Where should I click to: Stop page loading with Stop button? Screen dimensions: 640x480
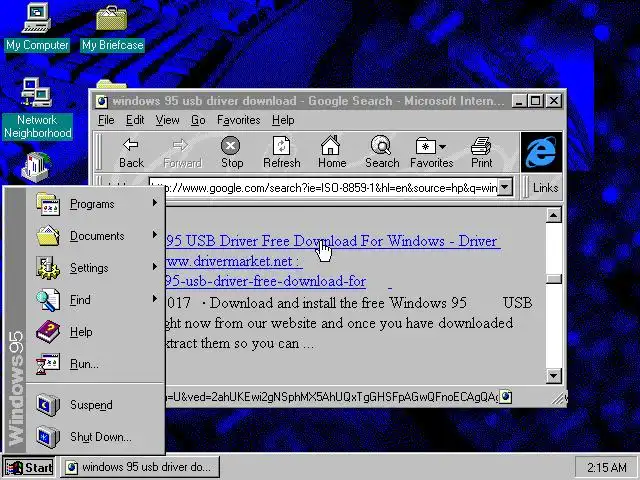point(231,153)
